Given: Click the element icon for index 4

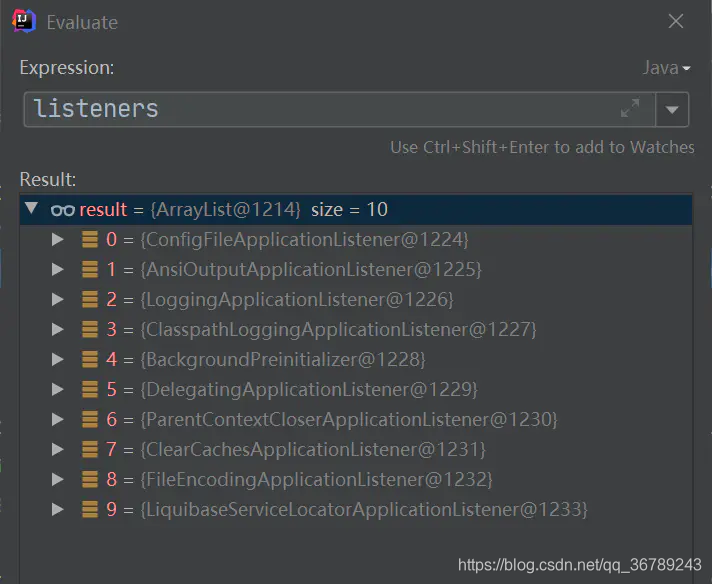Looking at the screenshot, I should point(90,359).
